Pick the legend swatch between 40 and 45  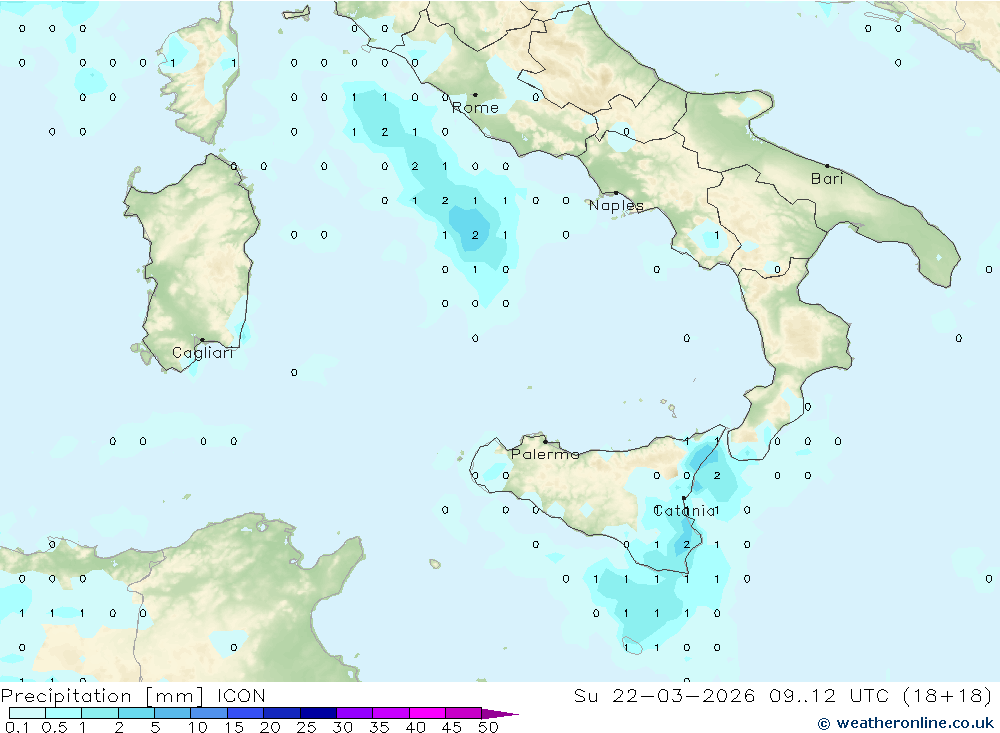point(427,713)
